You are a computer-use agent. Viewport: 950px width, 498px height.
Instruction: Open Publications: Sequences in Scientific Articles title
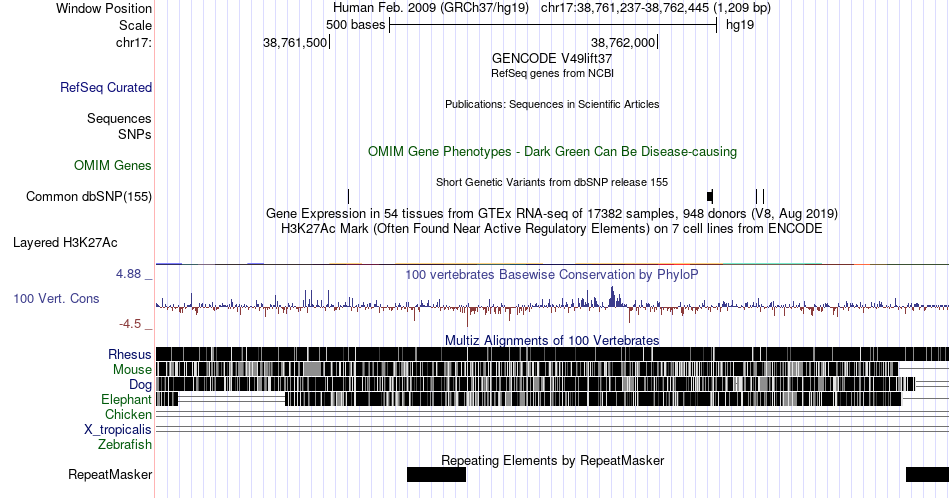(552, 104)
